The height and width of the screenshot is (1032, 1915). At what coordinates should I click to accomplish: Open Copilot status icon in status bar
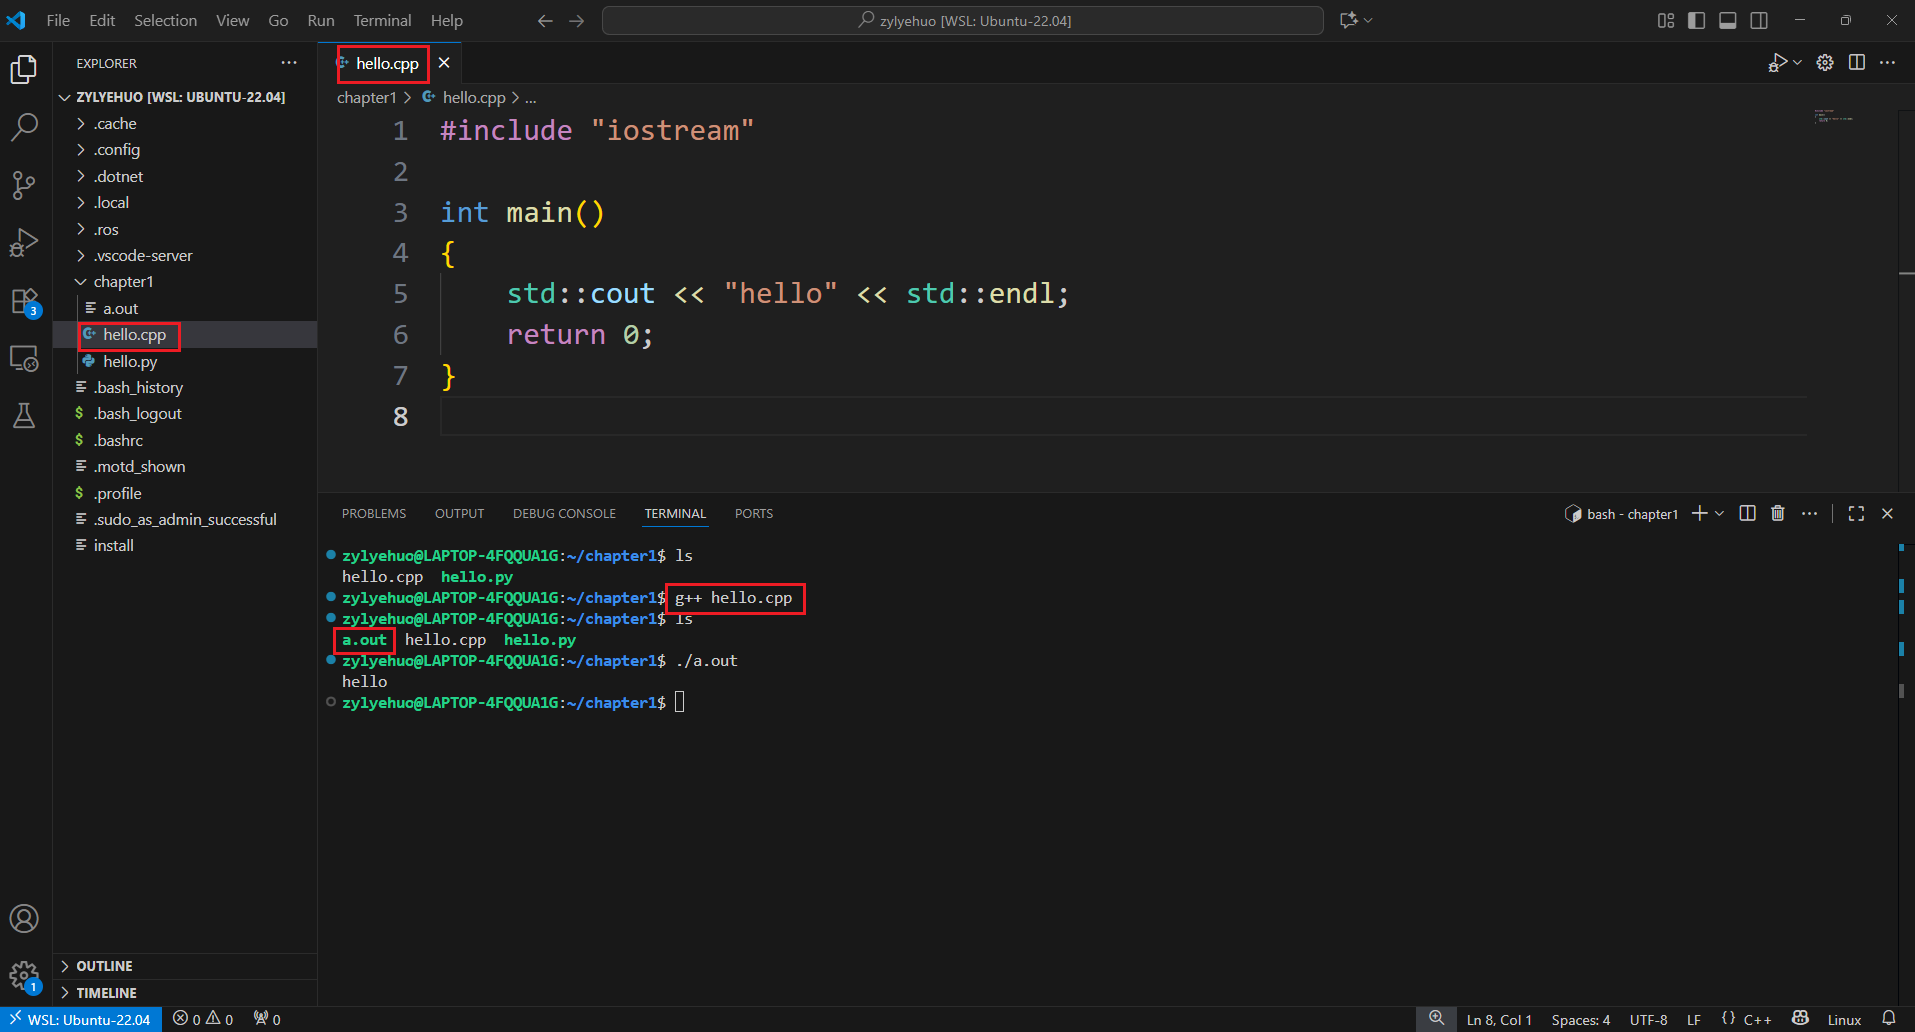pos(1800,1019)
